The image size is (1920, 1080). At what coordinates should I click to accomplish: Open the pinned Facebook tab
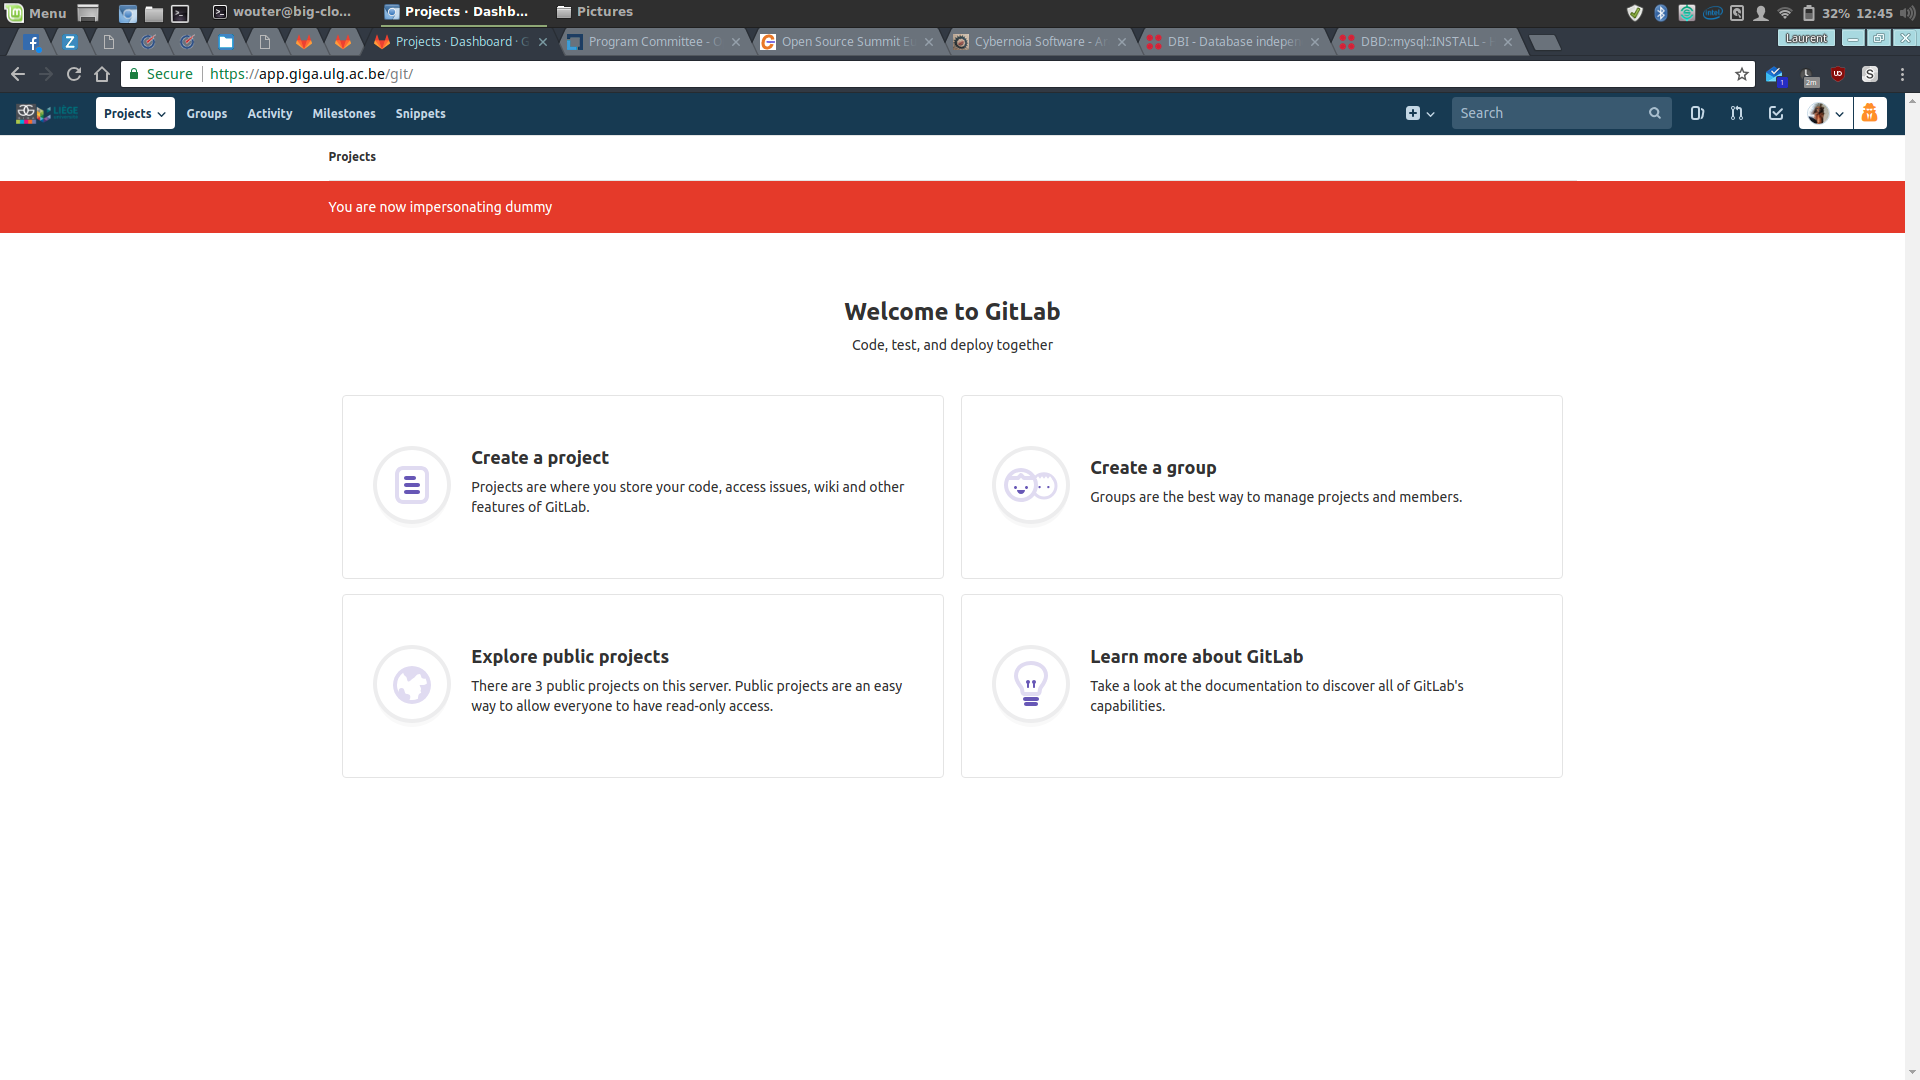32,42
